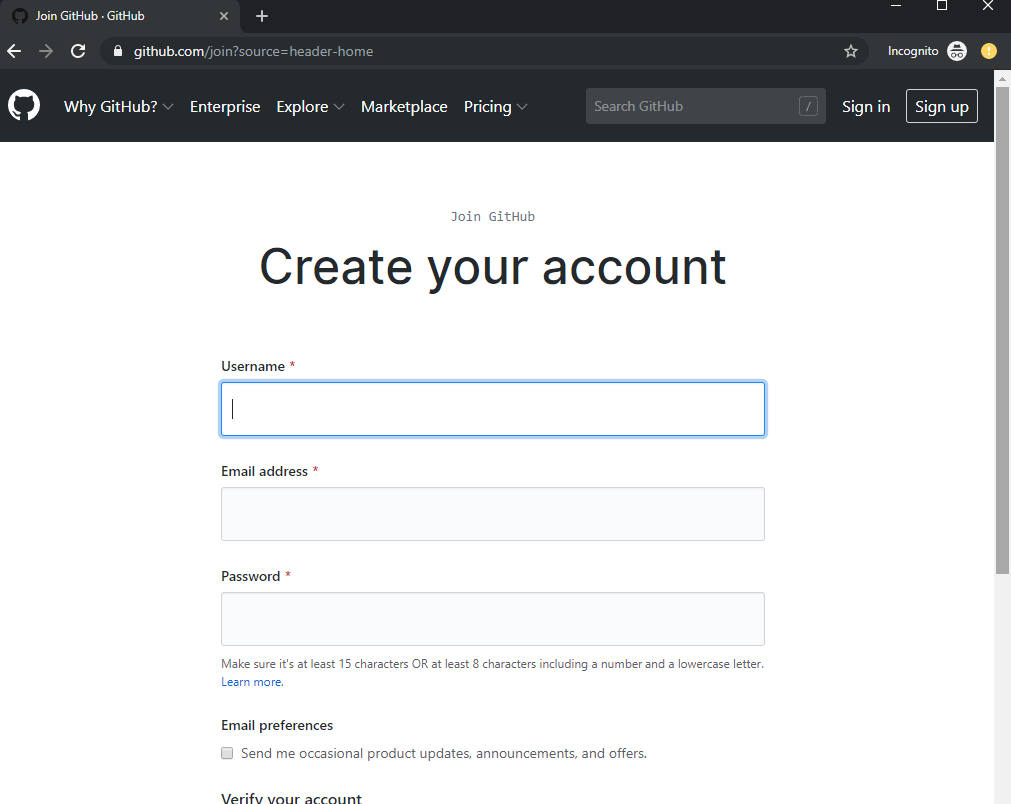
Task: Click into the Username field
Action: [493, 409]
